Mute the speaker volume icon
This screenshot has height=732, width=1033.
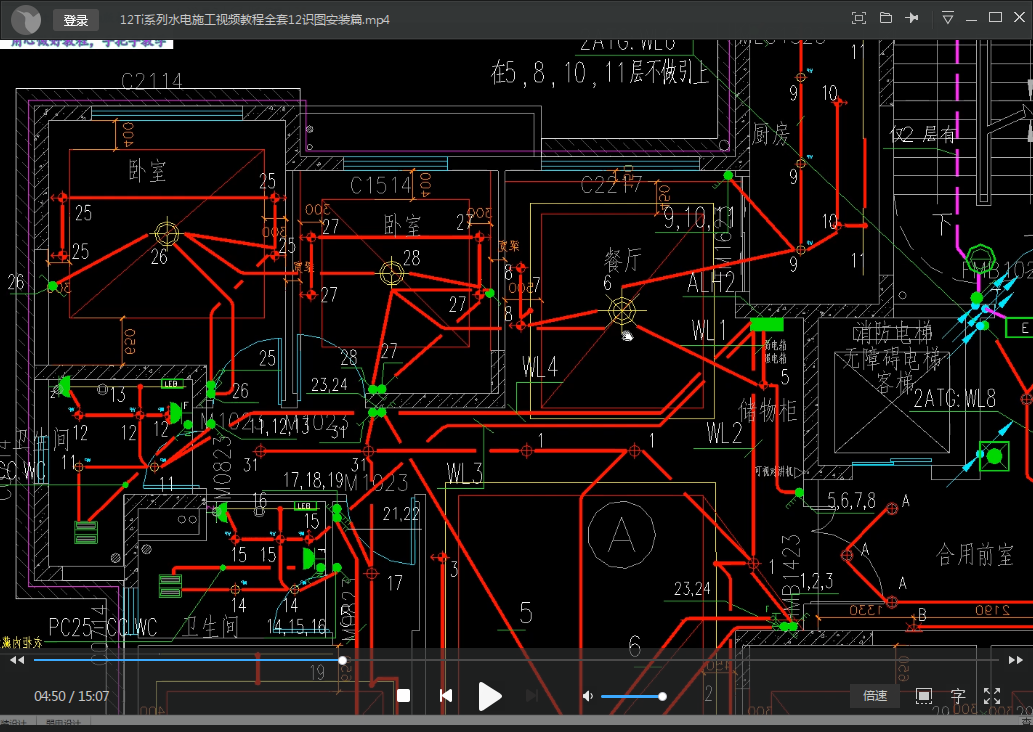pos(588,696)
